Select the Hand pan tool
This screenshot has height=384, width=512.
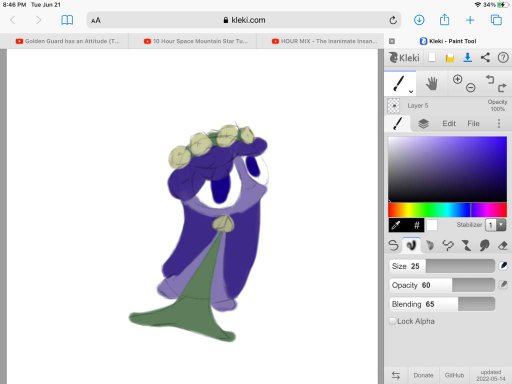coord(432,83)
